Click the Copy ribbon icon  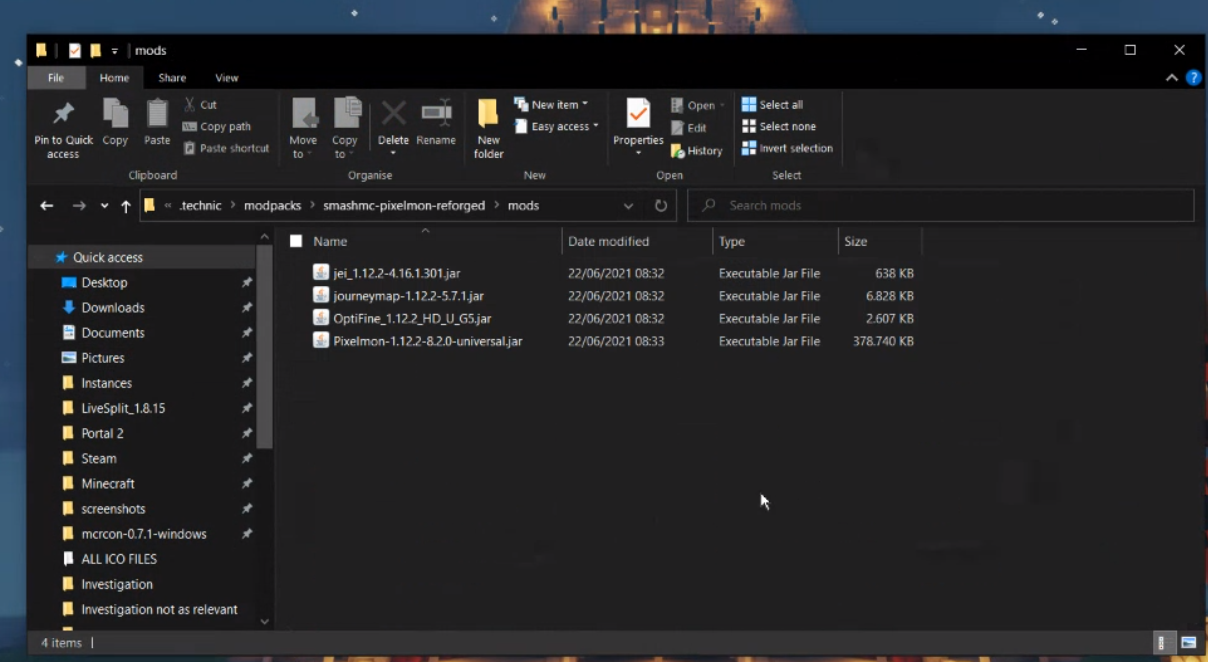tap(115, 113)
